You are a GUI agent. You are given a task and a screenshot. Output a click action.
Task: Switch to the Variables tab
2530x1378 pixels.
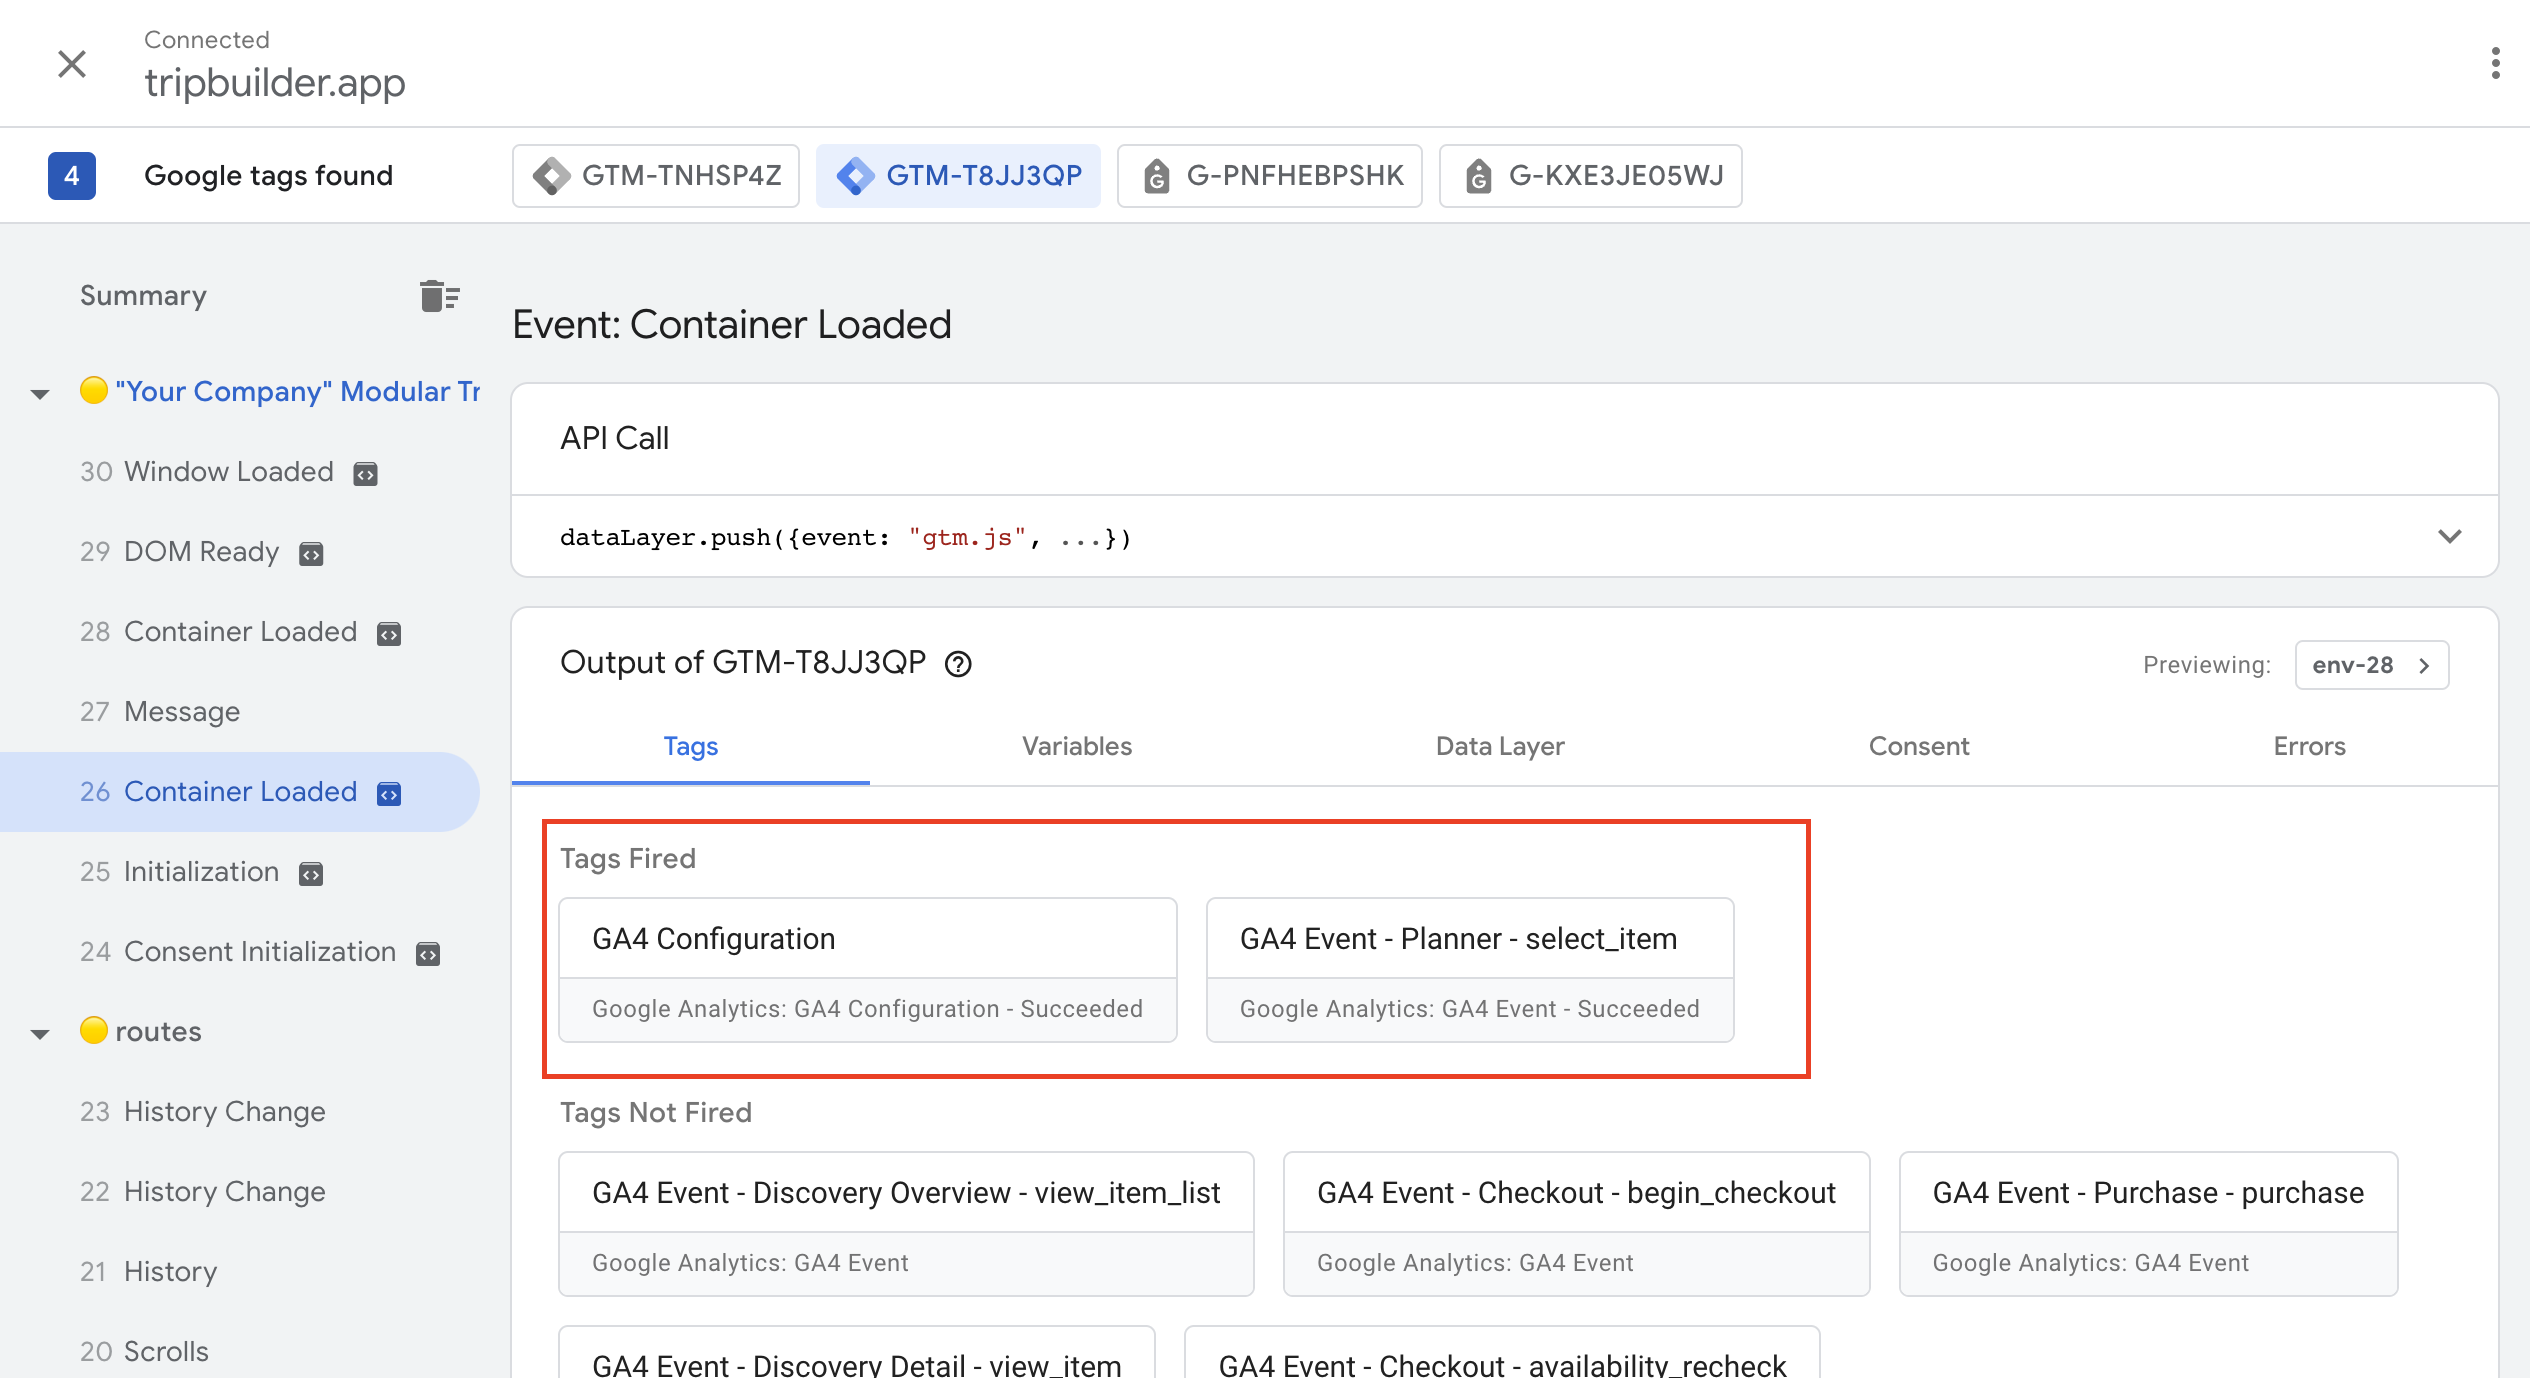[x=1077, y=747]
